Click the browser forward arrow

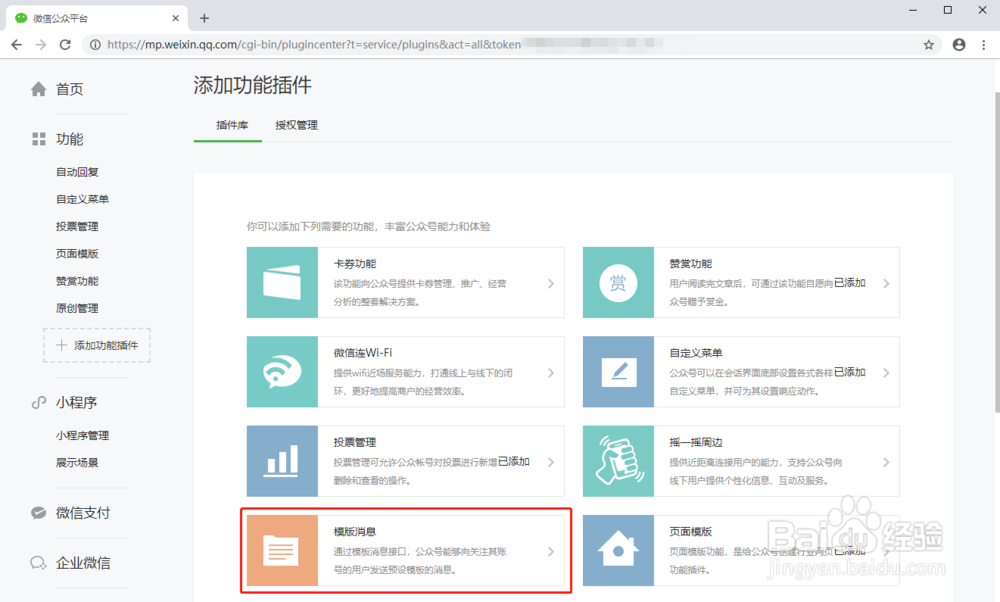41,45
